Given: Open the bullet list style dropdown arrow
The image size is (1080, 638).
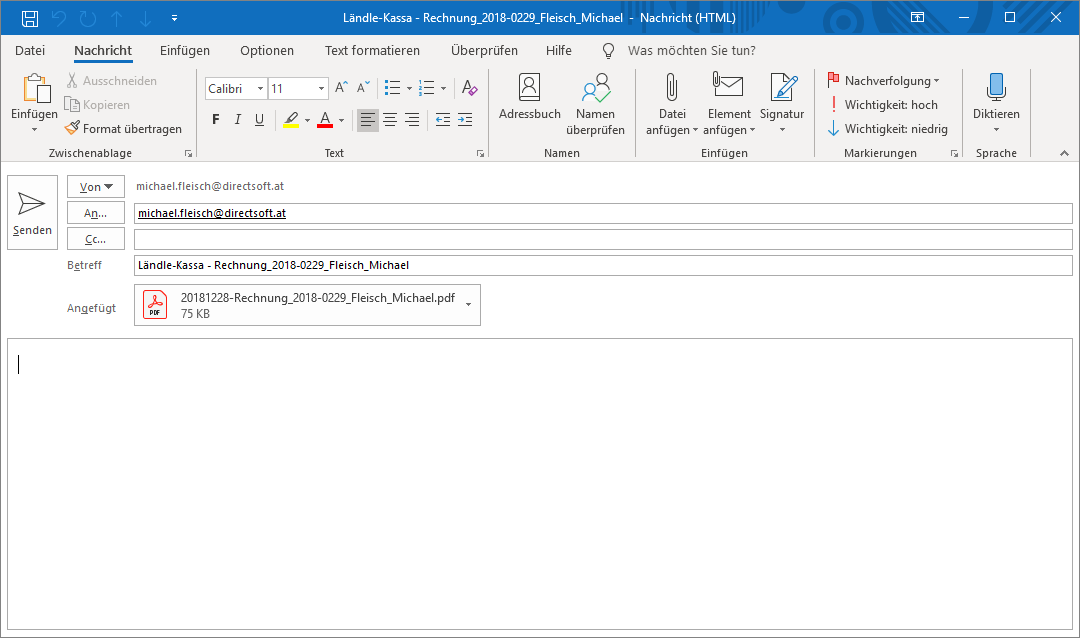Looking at the screenshot, I should click(x=409, y=88).
